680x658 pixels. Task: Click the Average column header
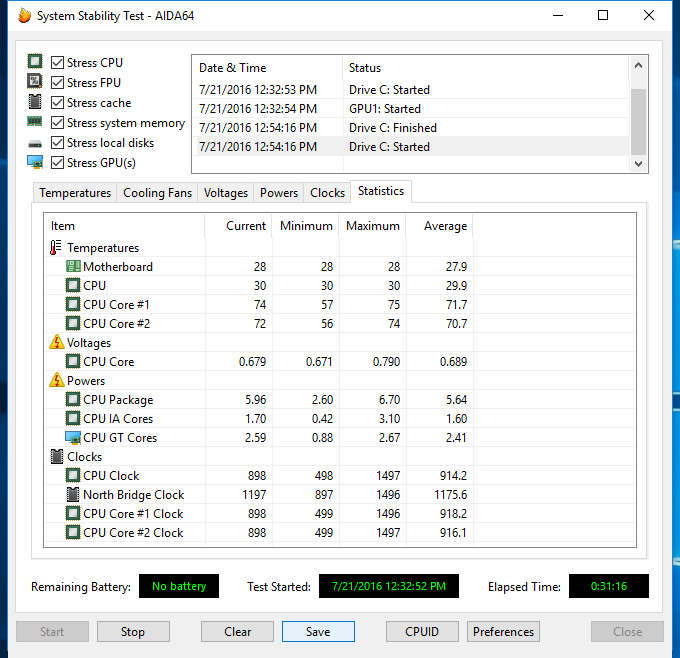(x=439, y=226)
